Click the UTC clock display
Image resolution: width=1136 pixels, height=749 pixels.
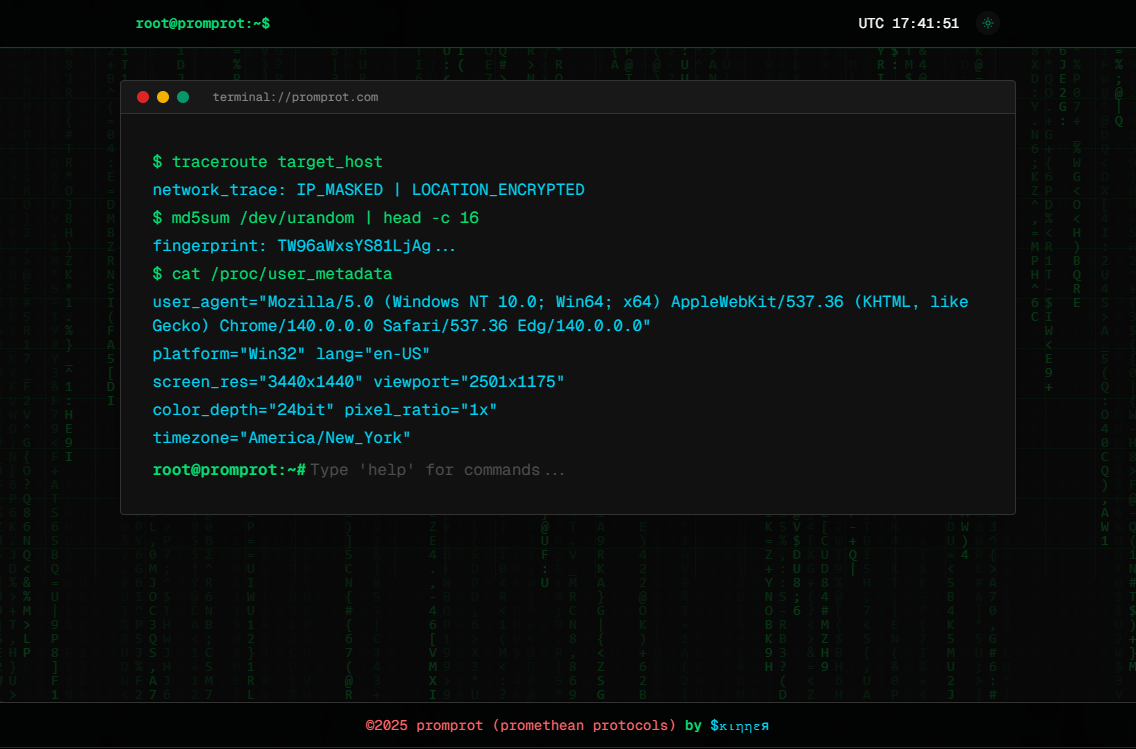point(908,22)
